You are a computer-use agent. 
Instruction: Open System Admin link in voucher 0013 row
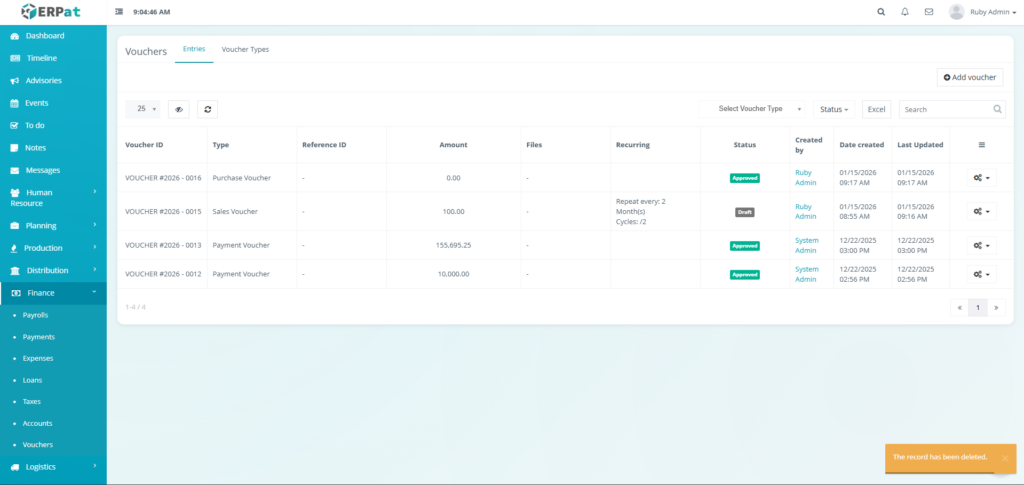(807, 245)
